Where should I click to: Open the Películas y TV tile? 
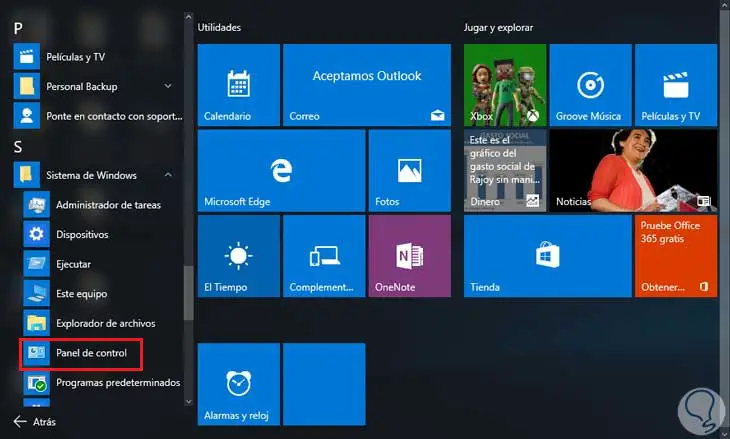pyautogui.click(x=676, y=85)
